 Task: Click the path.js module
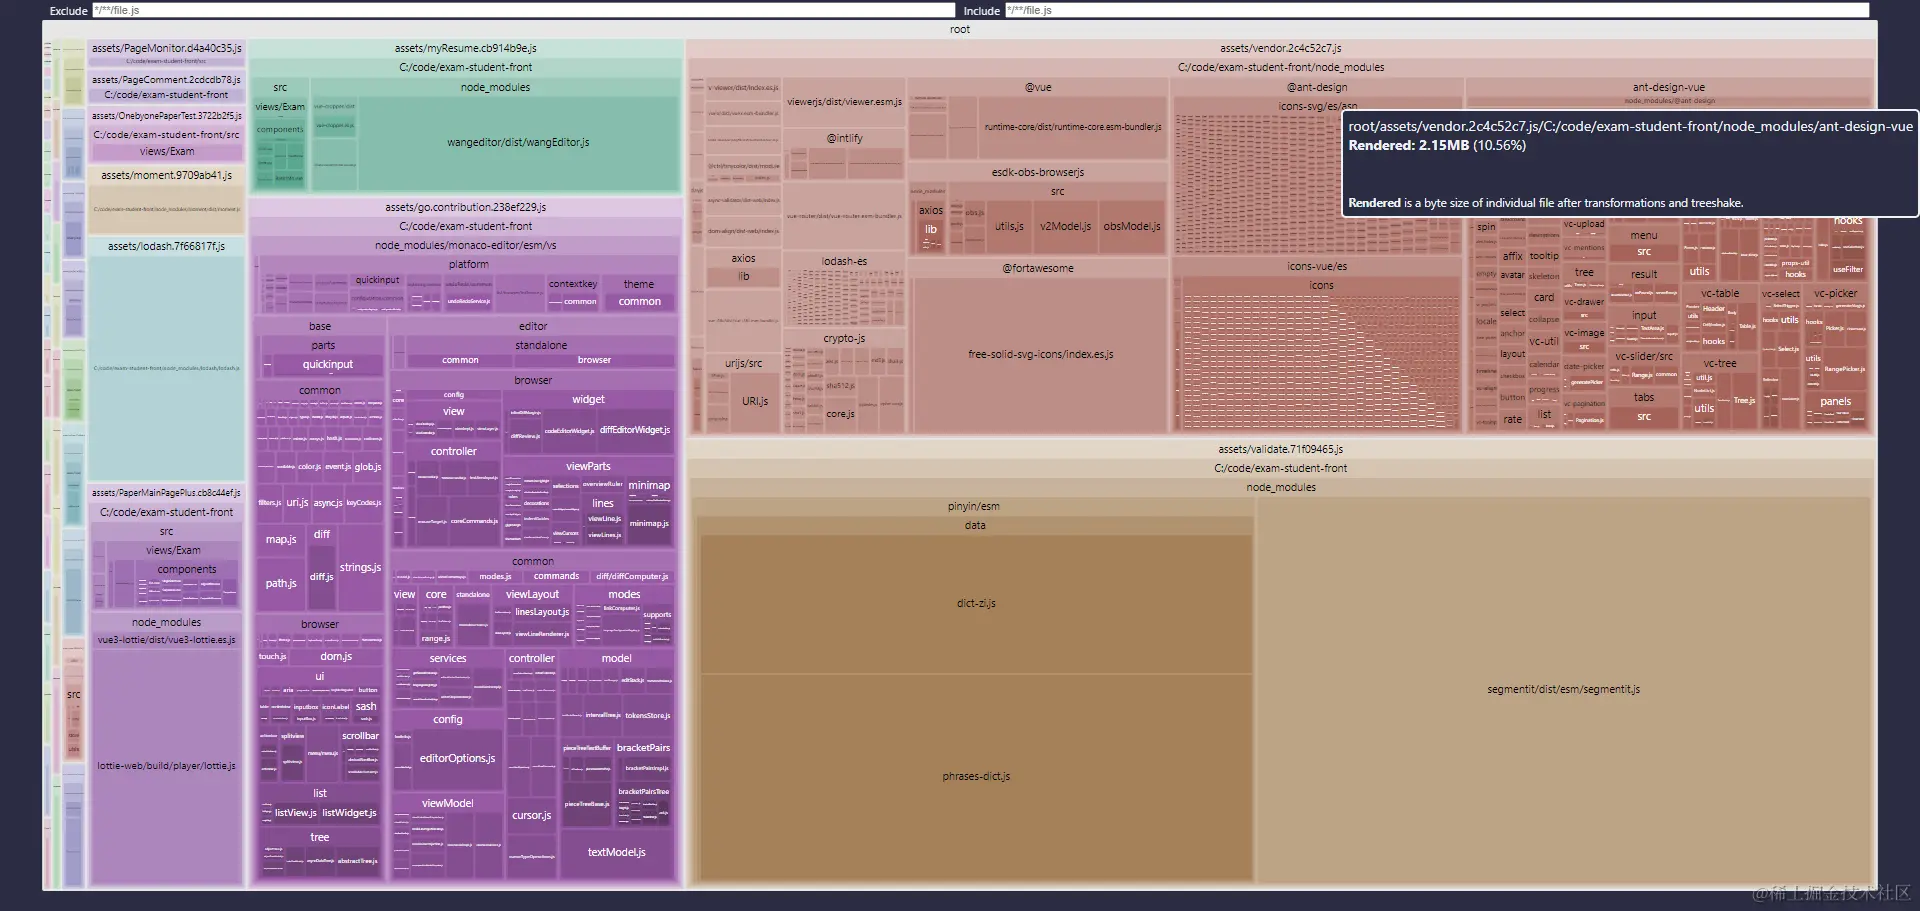tap(281, 583)
